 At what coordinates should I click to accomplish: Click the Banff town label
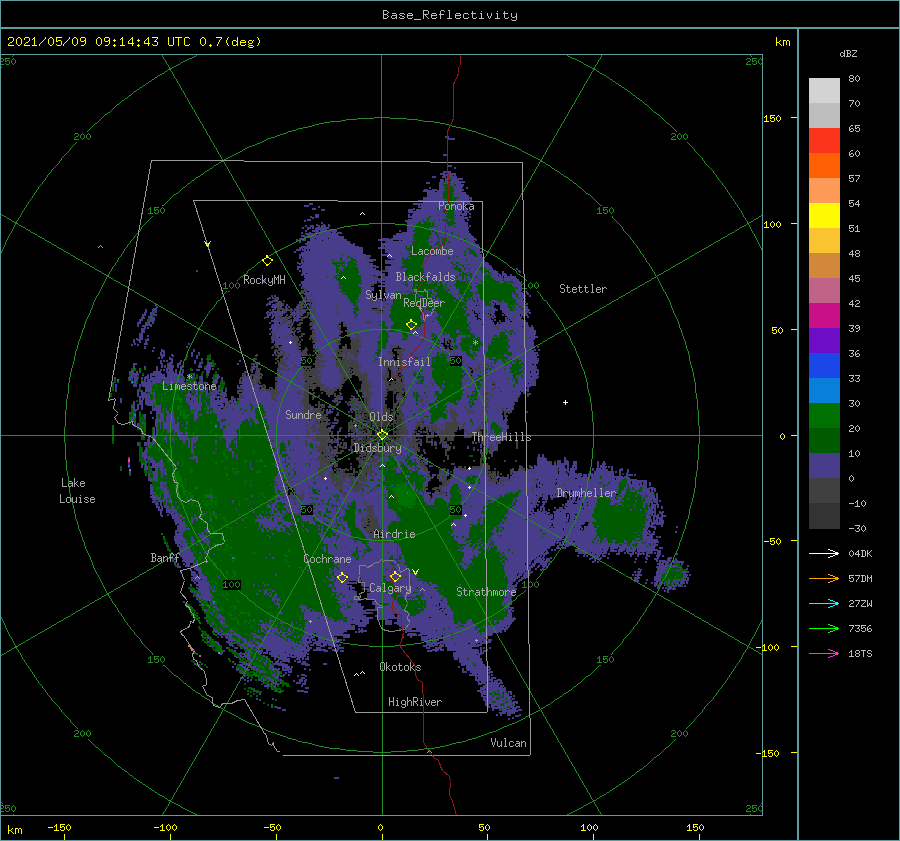pyautogui.click(x=165, y=557)
